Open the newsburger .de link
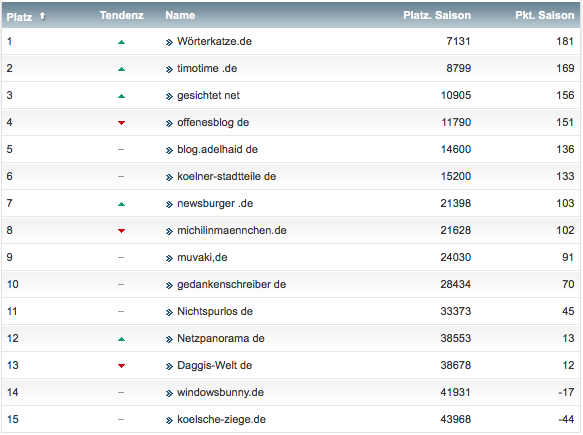This screenshot has height=435, width=583. tap(215, 203)
